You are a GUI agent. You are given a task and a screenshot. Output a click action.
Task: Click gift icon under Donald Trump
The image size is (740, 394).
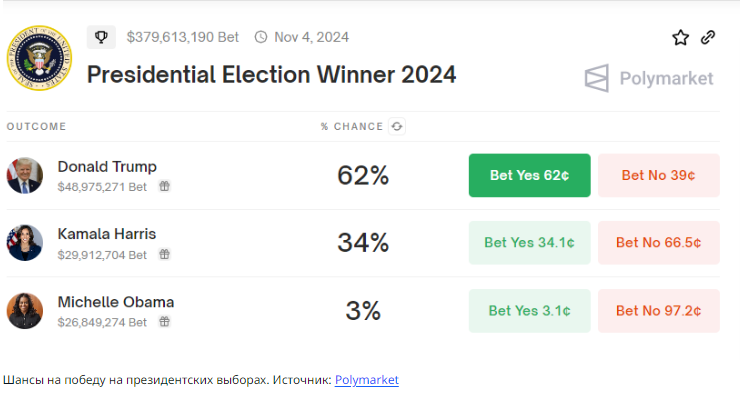pyautogui.click(x=164, y=186)
